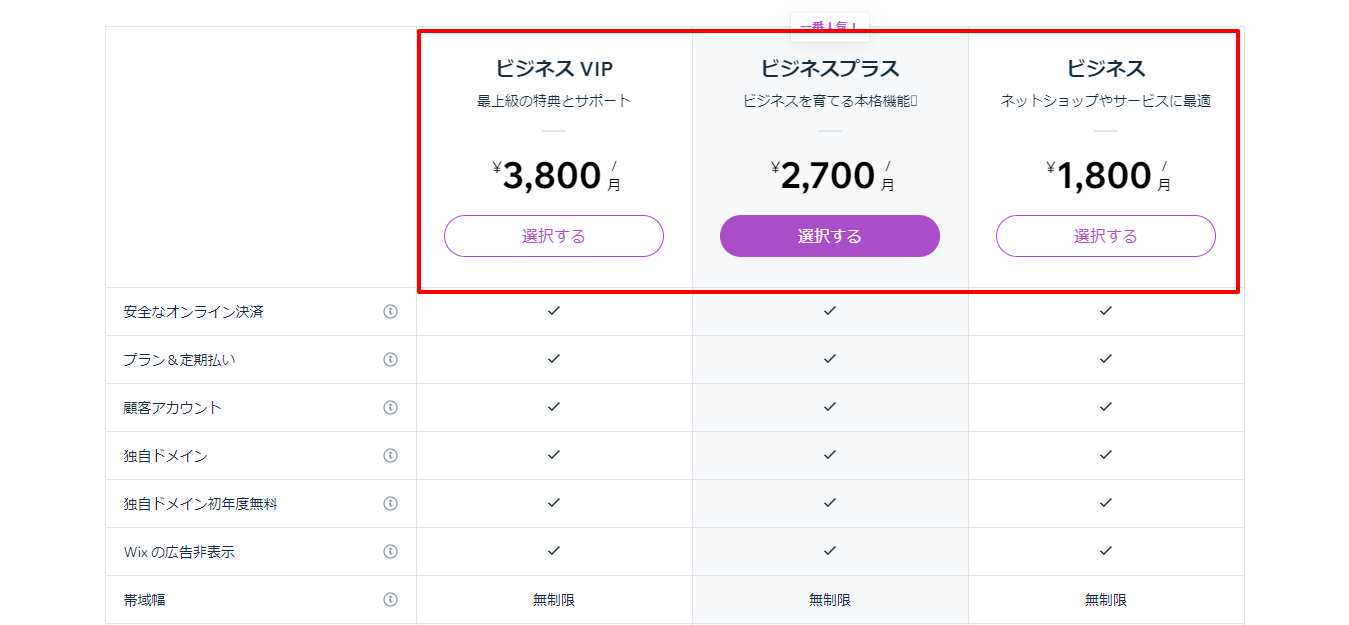Click info icon next to 独自ドメイン
This screenshot has height=625, width=1349.
click(390, 456)
